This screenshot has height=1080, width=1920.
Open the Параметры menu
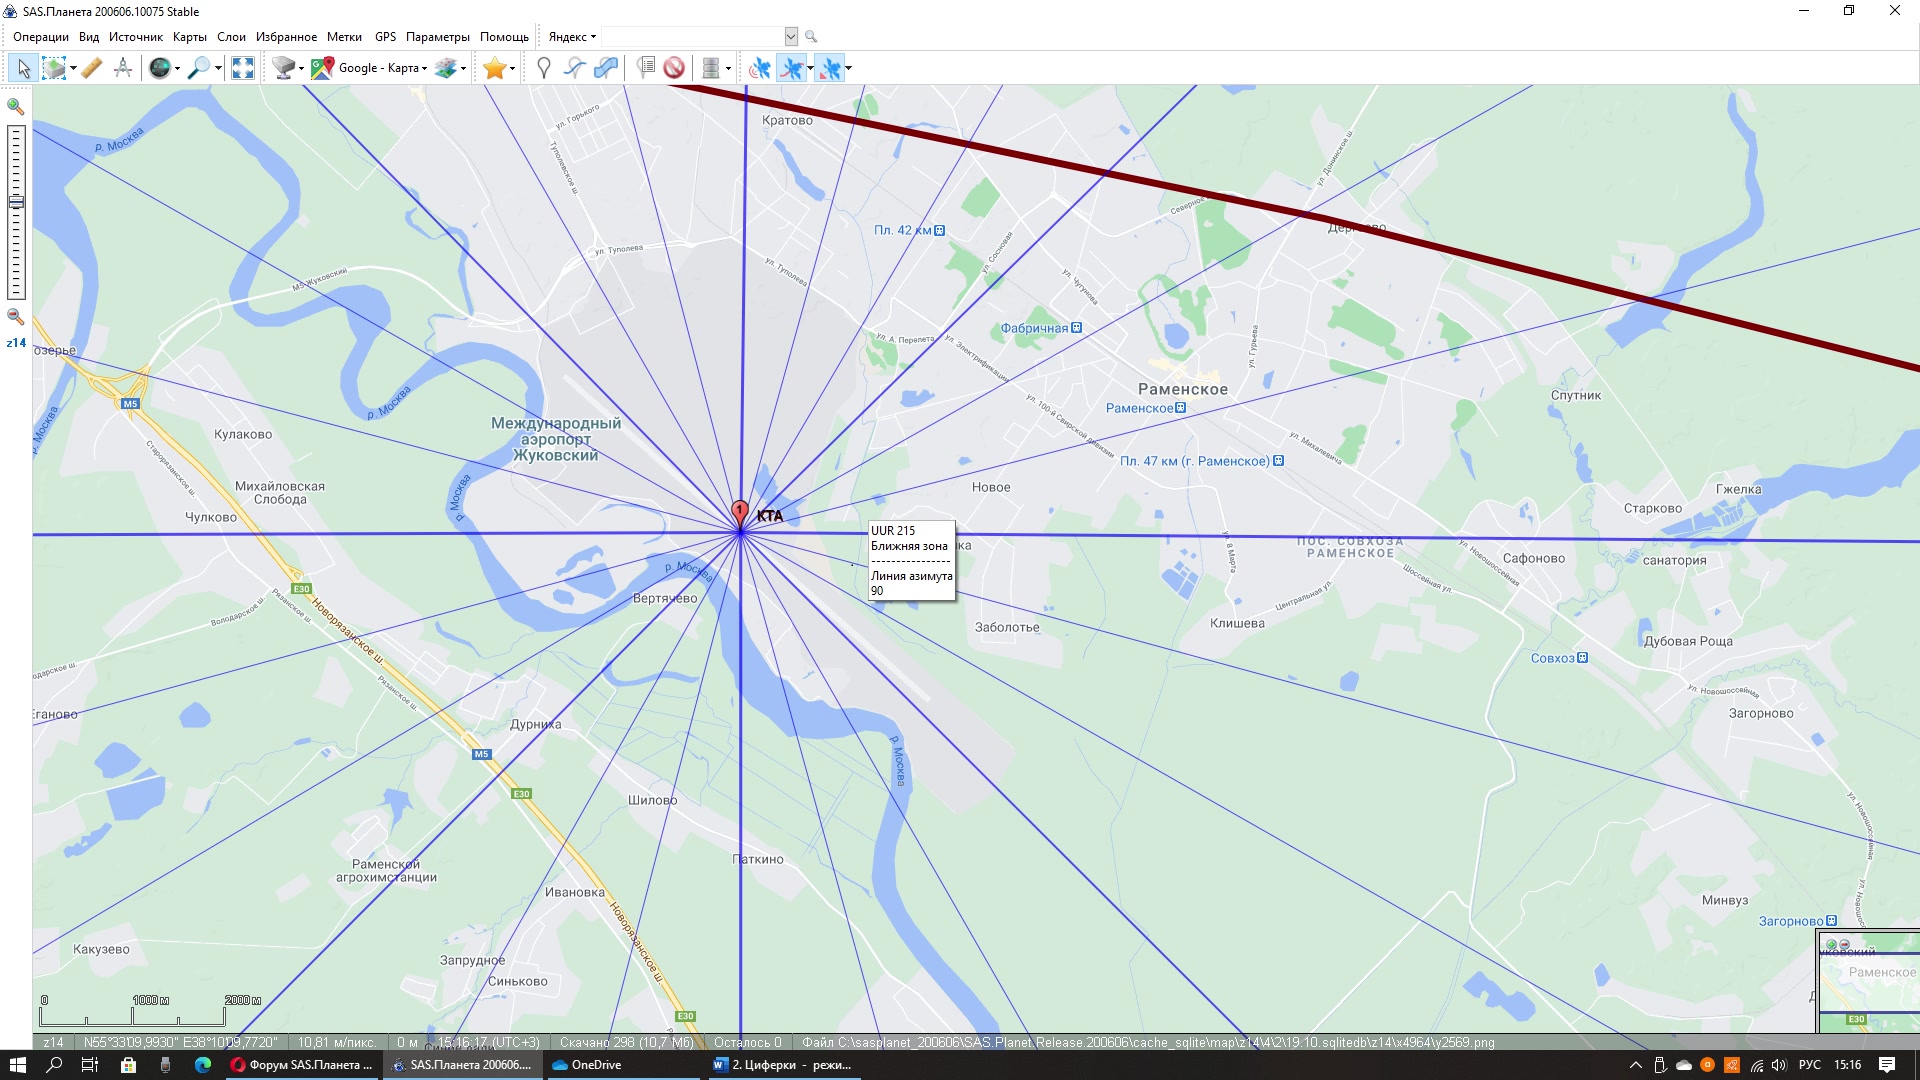point(437,37)
